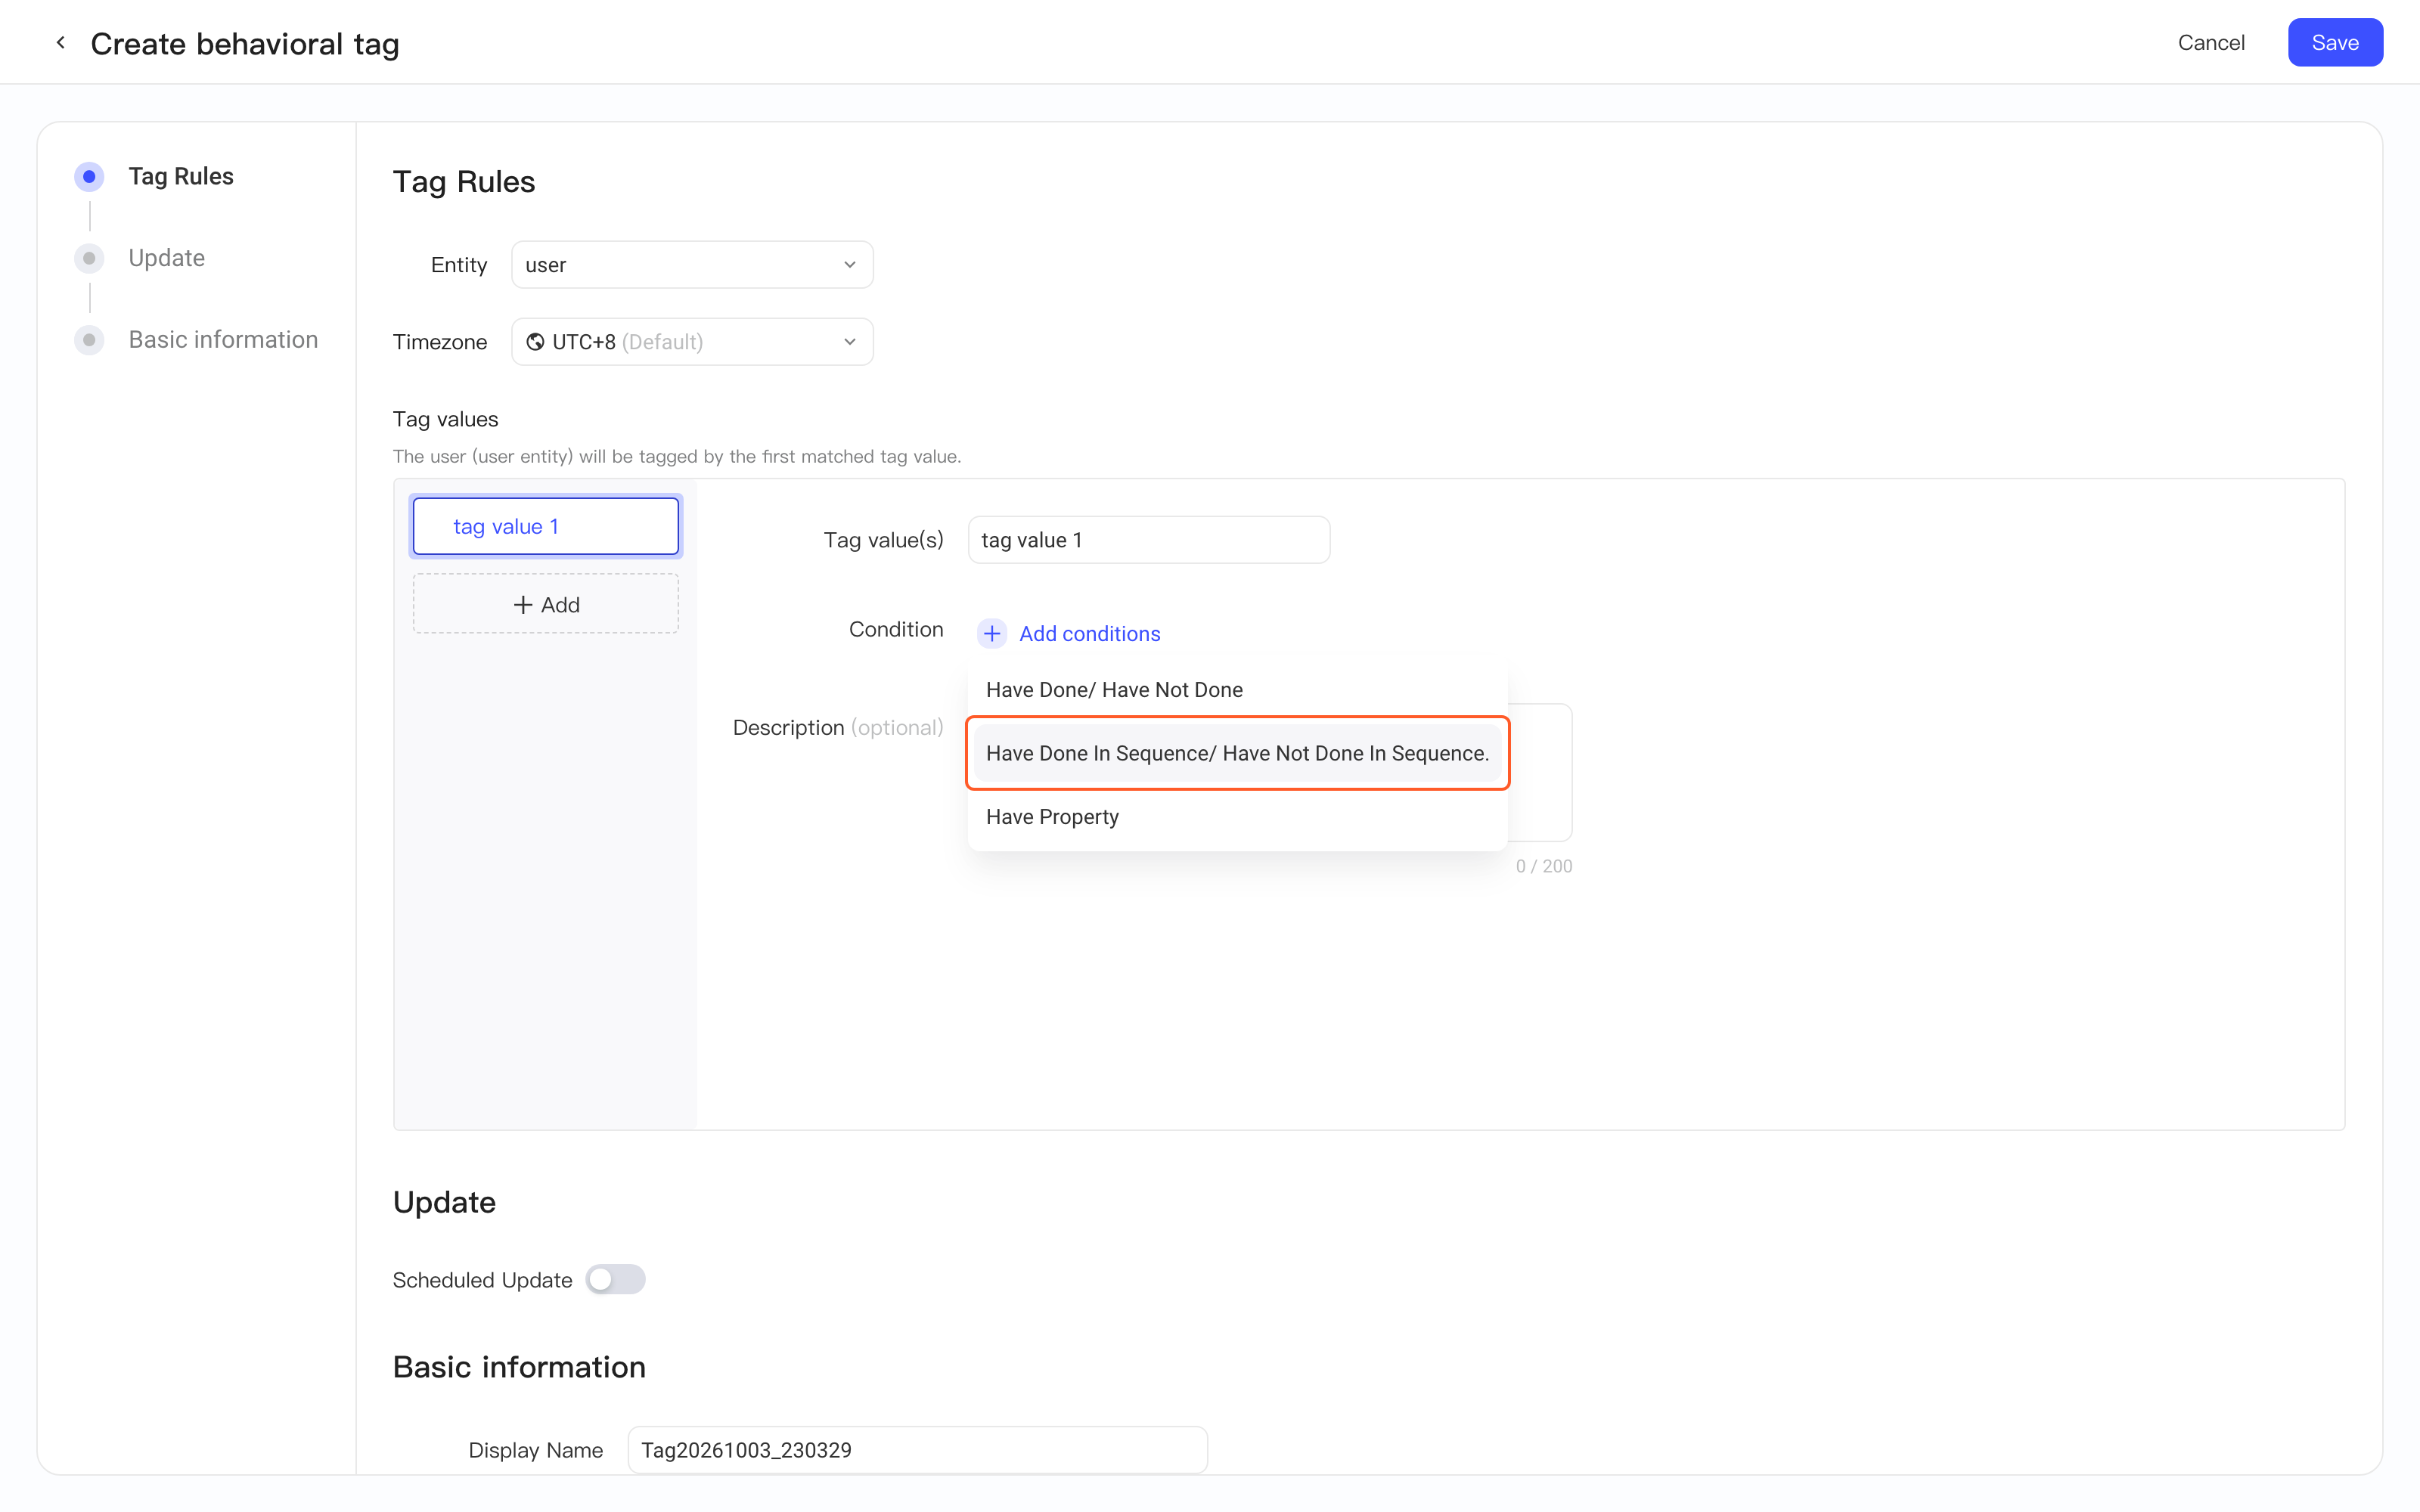The image size is (2420, 1512).
Task: Expand the Timezone UTC+8 dropdown
Action: point(692,342)
